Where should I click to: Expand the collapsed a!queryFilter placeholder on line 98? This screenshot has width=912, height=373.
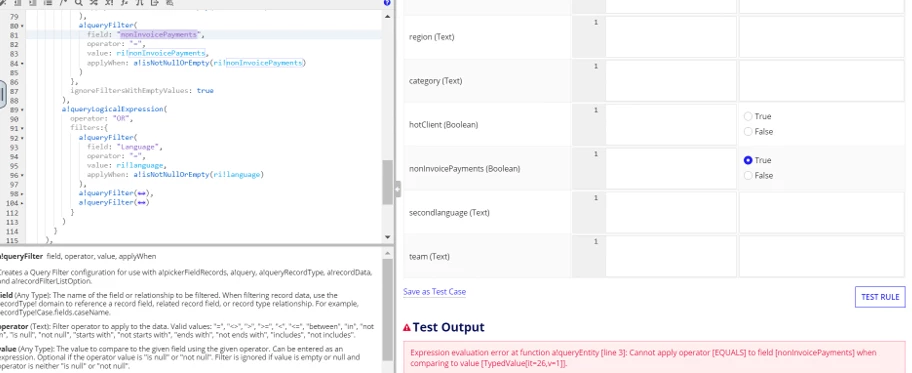[x=140, y=193]
